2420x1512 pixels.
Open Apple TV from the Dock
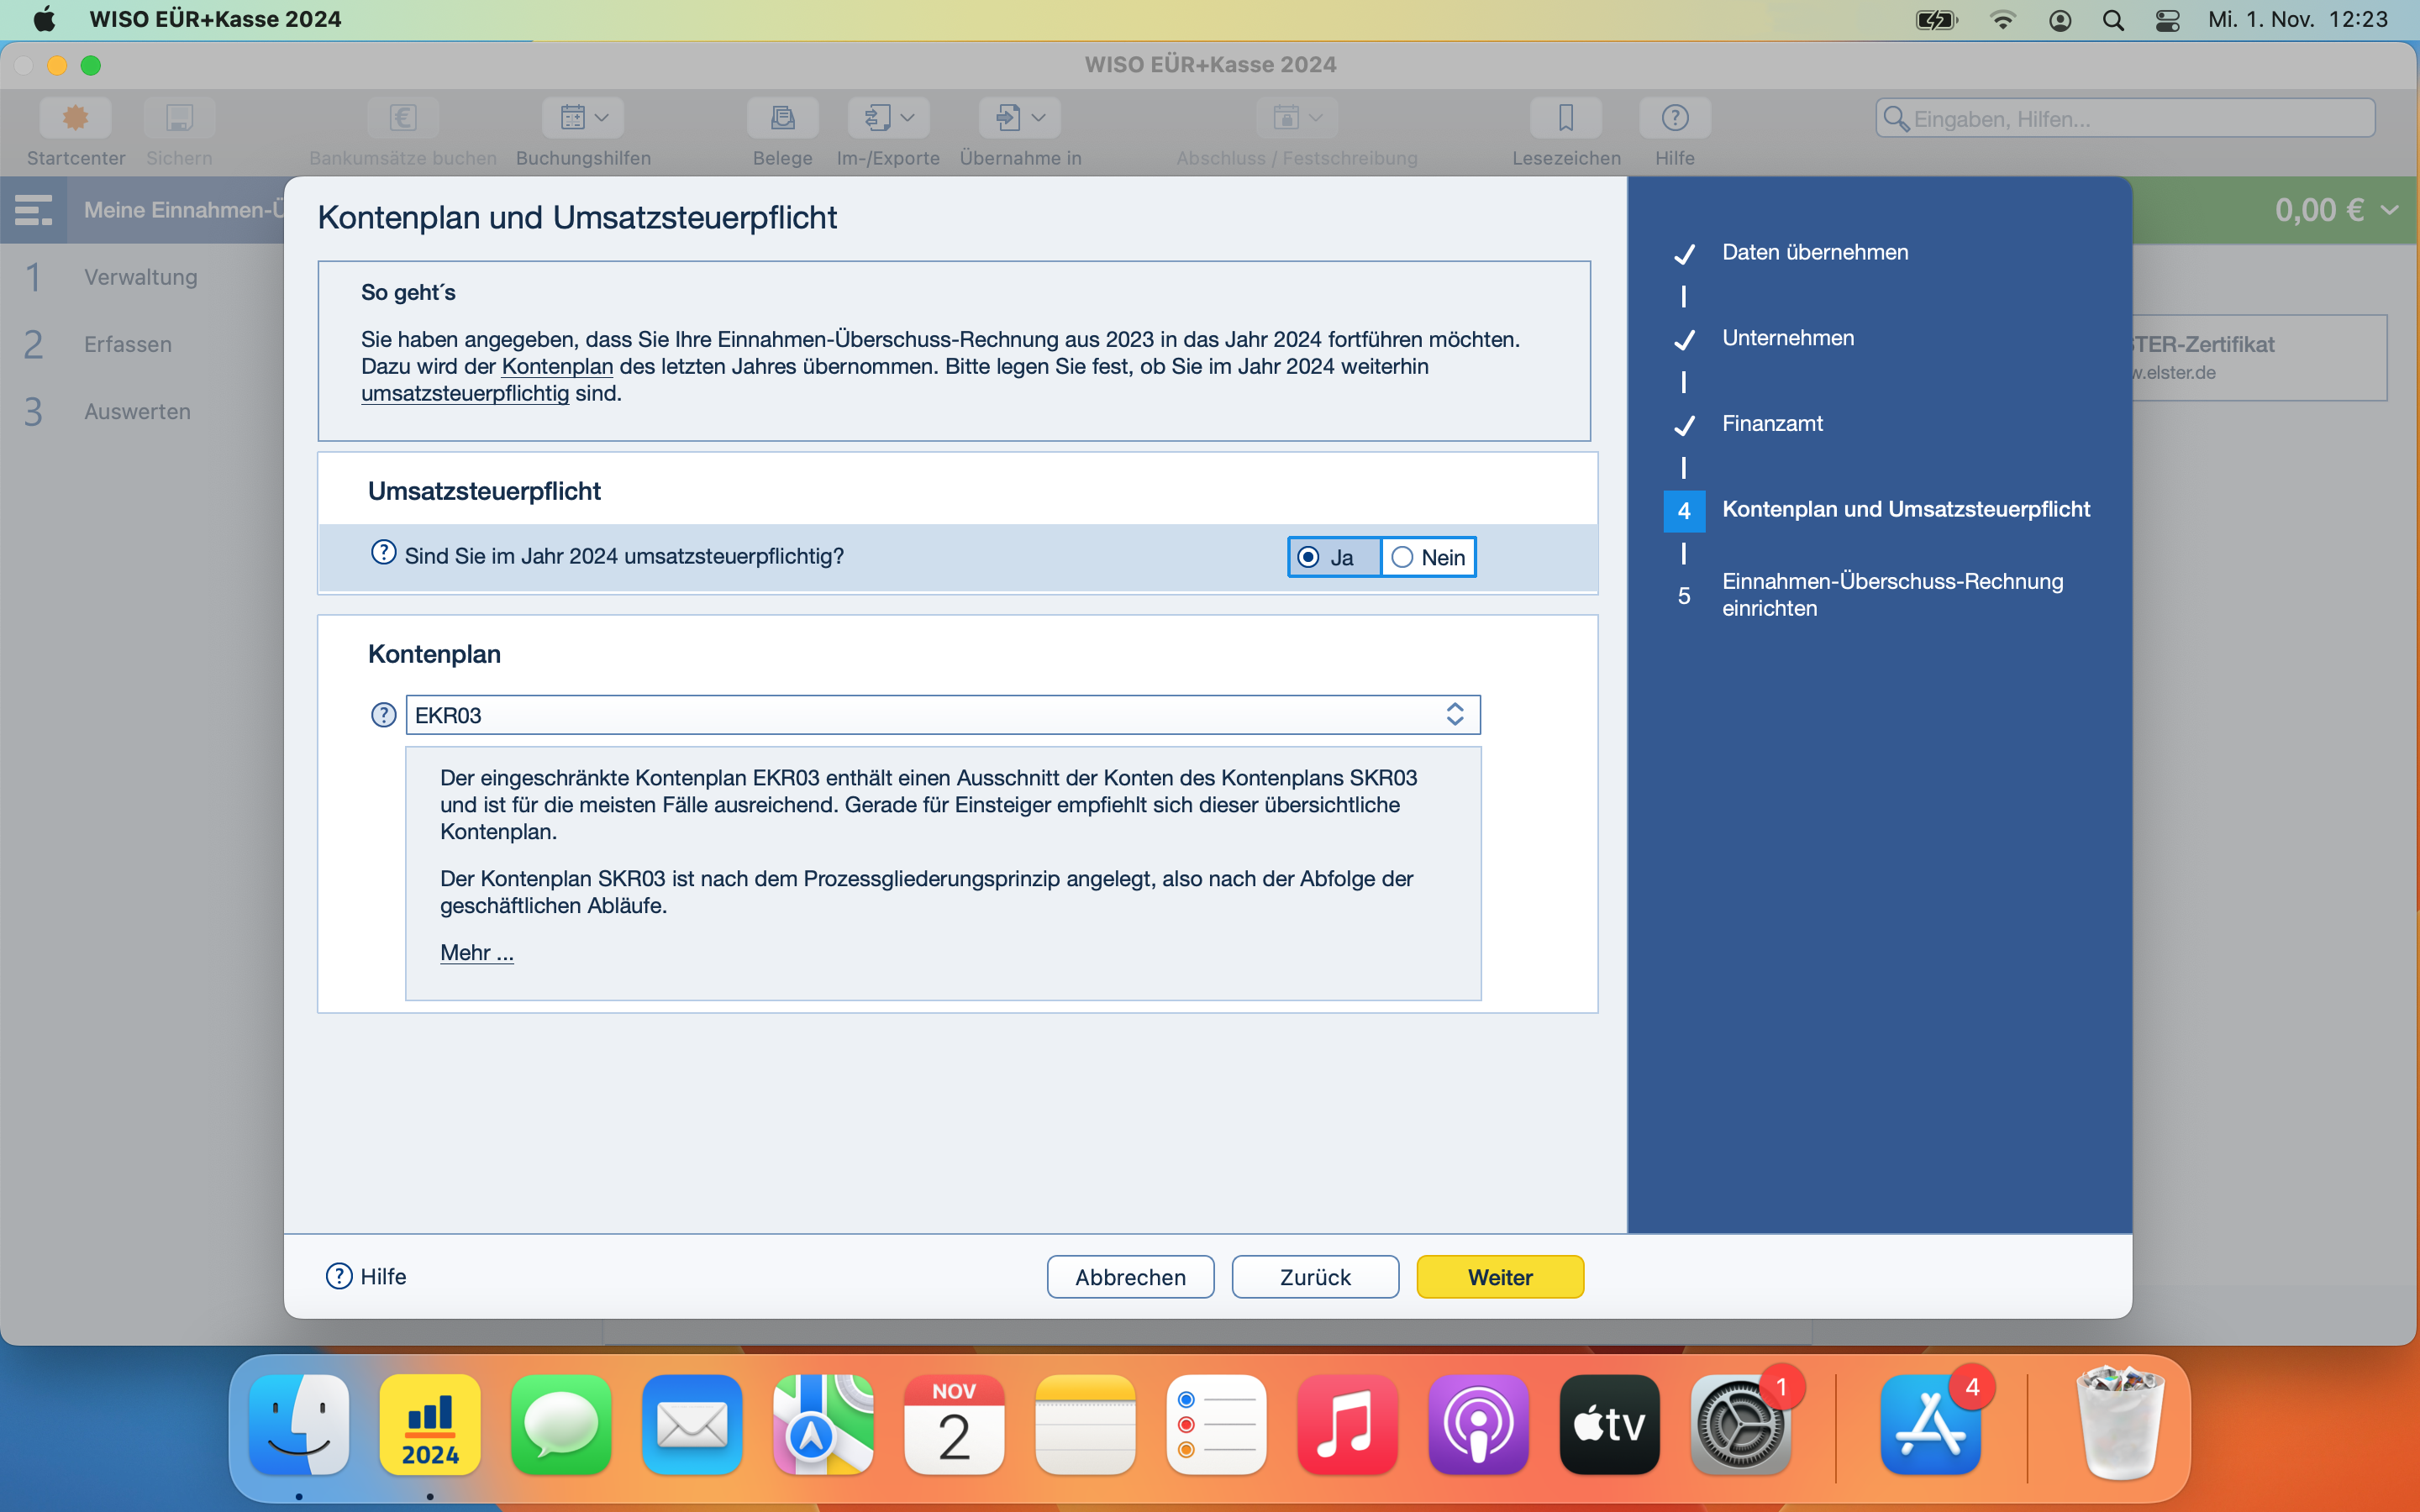(x=1609, y=1424)
